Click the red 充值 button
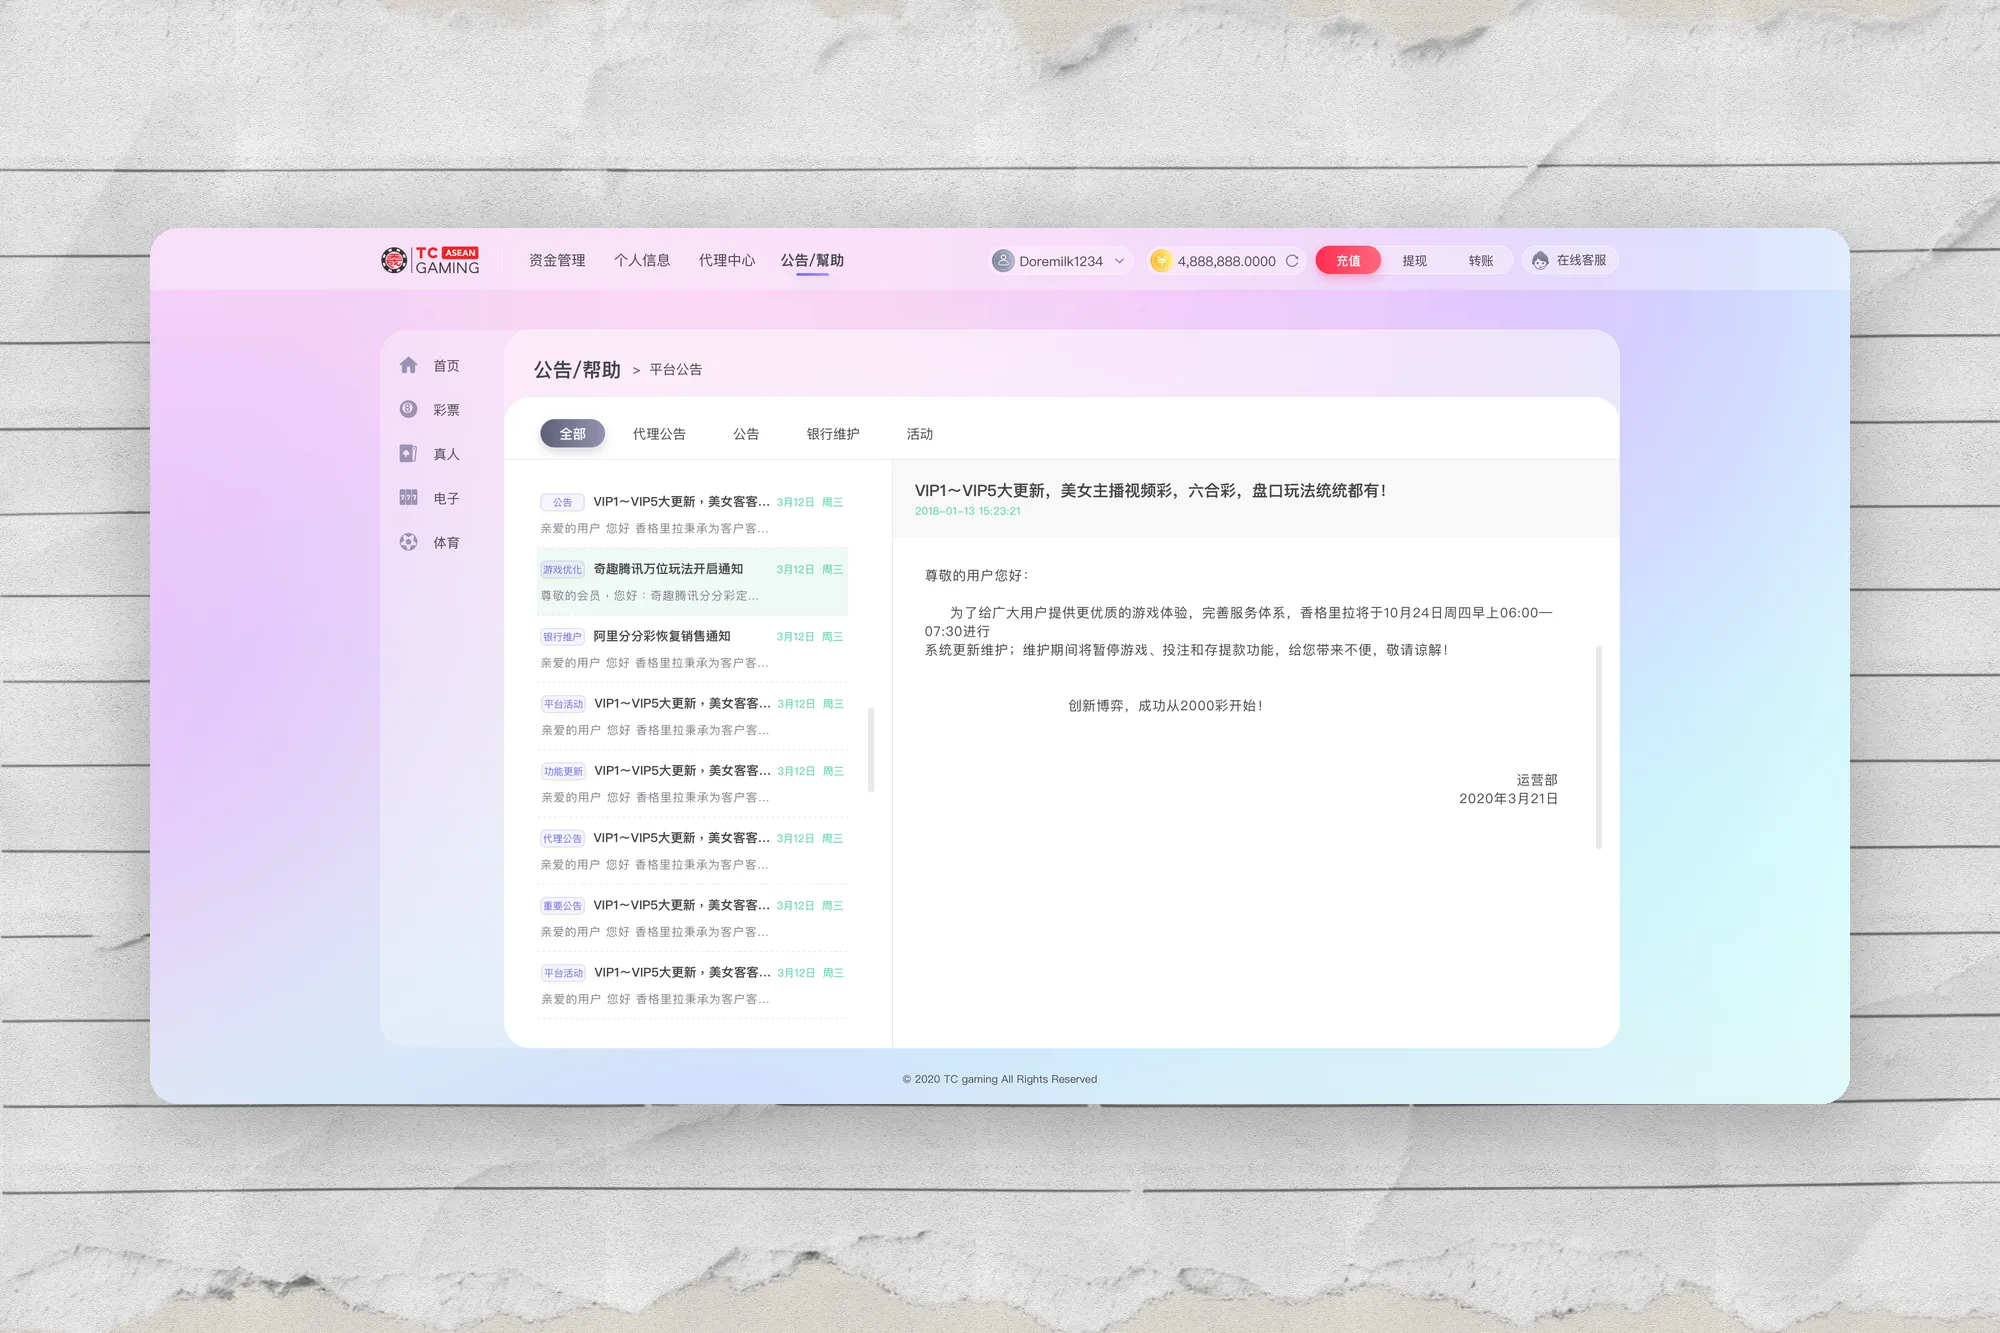The width and height of the screenshot is (2000, 1333). [x=1348, y=260]
